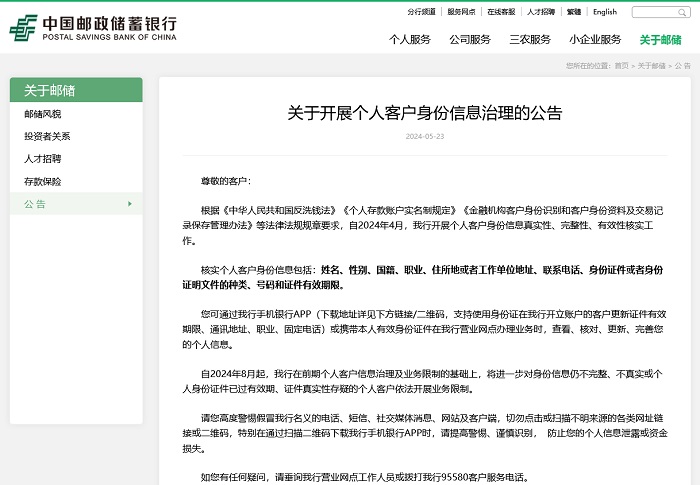The width and height of the screenshot is (700, 485).
Task: Select 公告 in the sidebar
Action: 76,204
